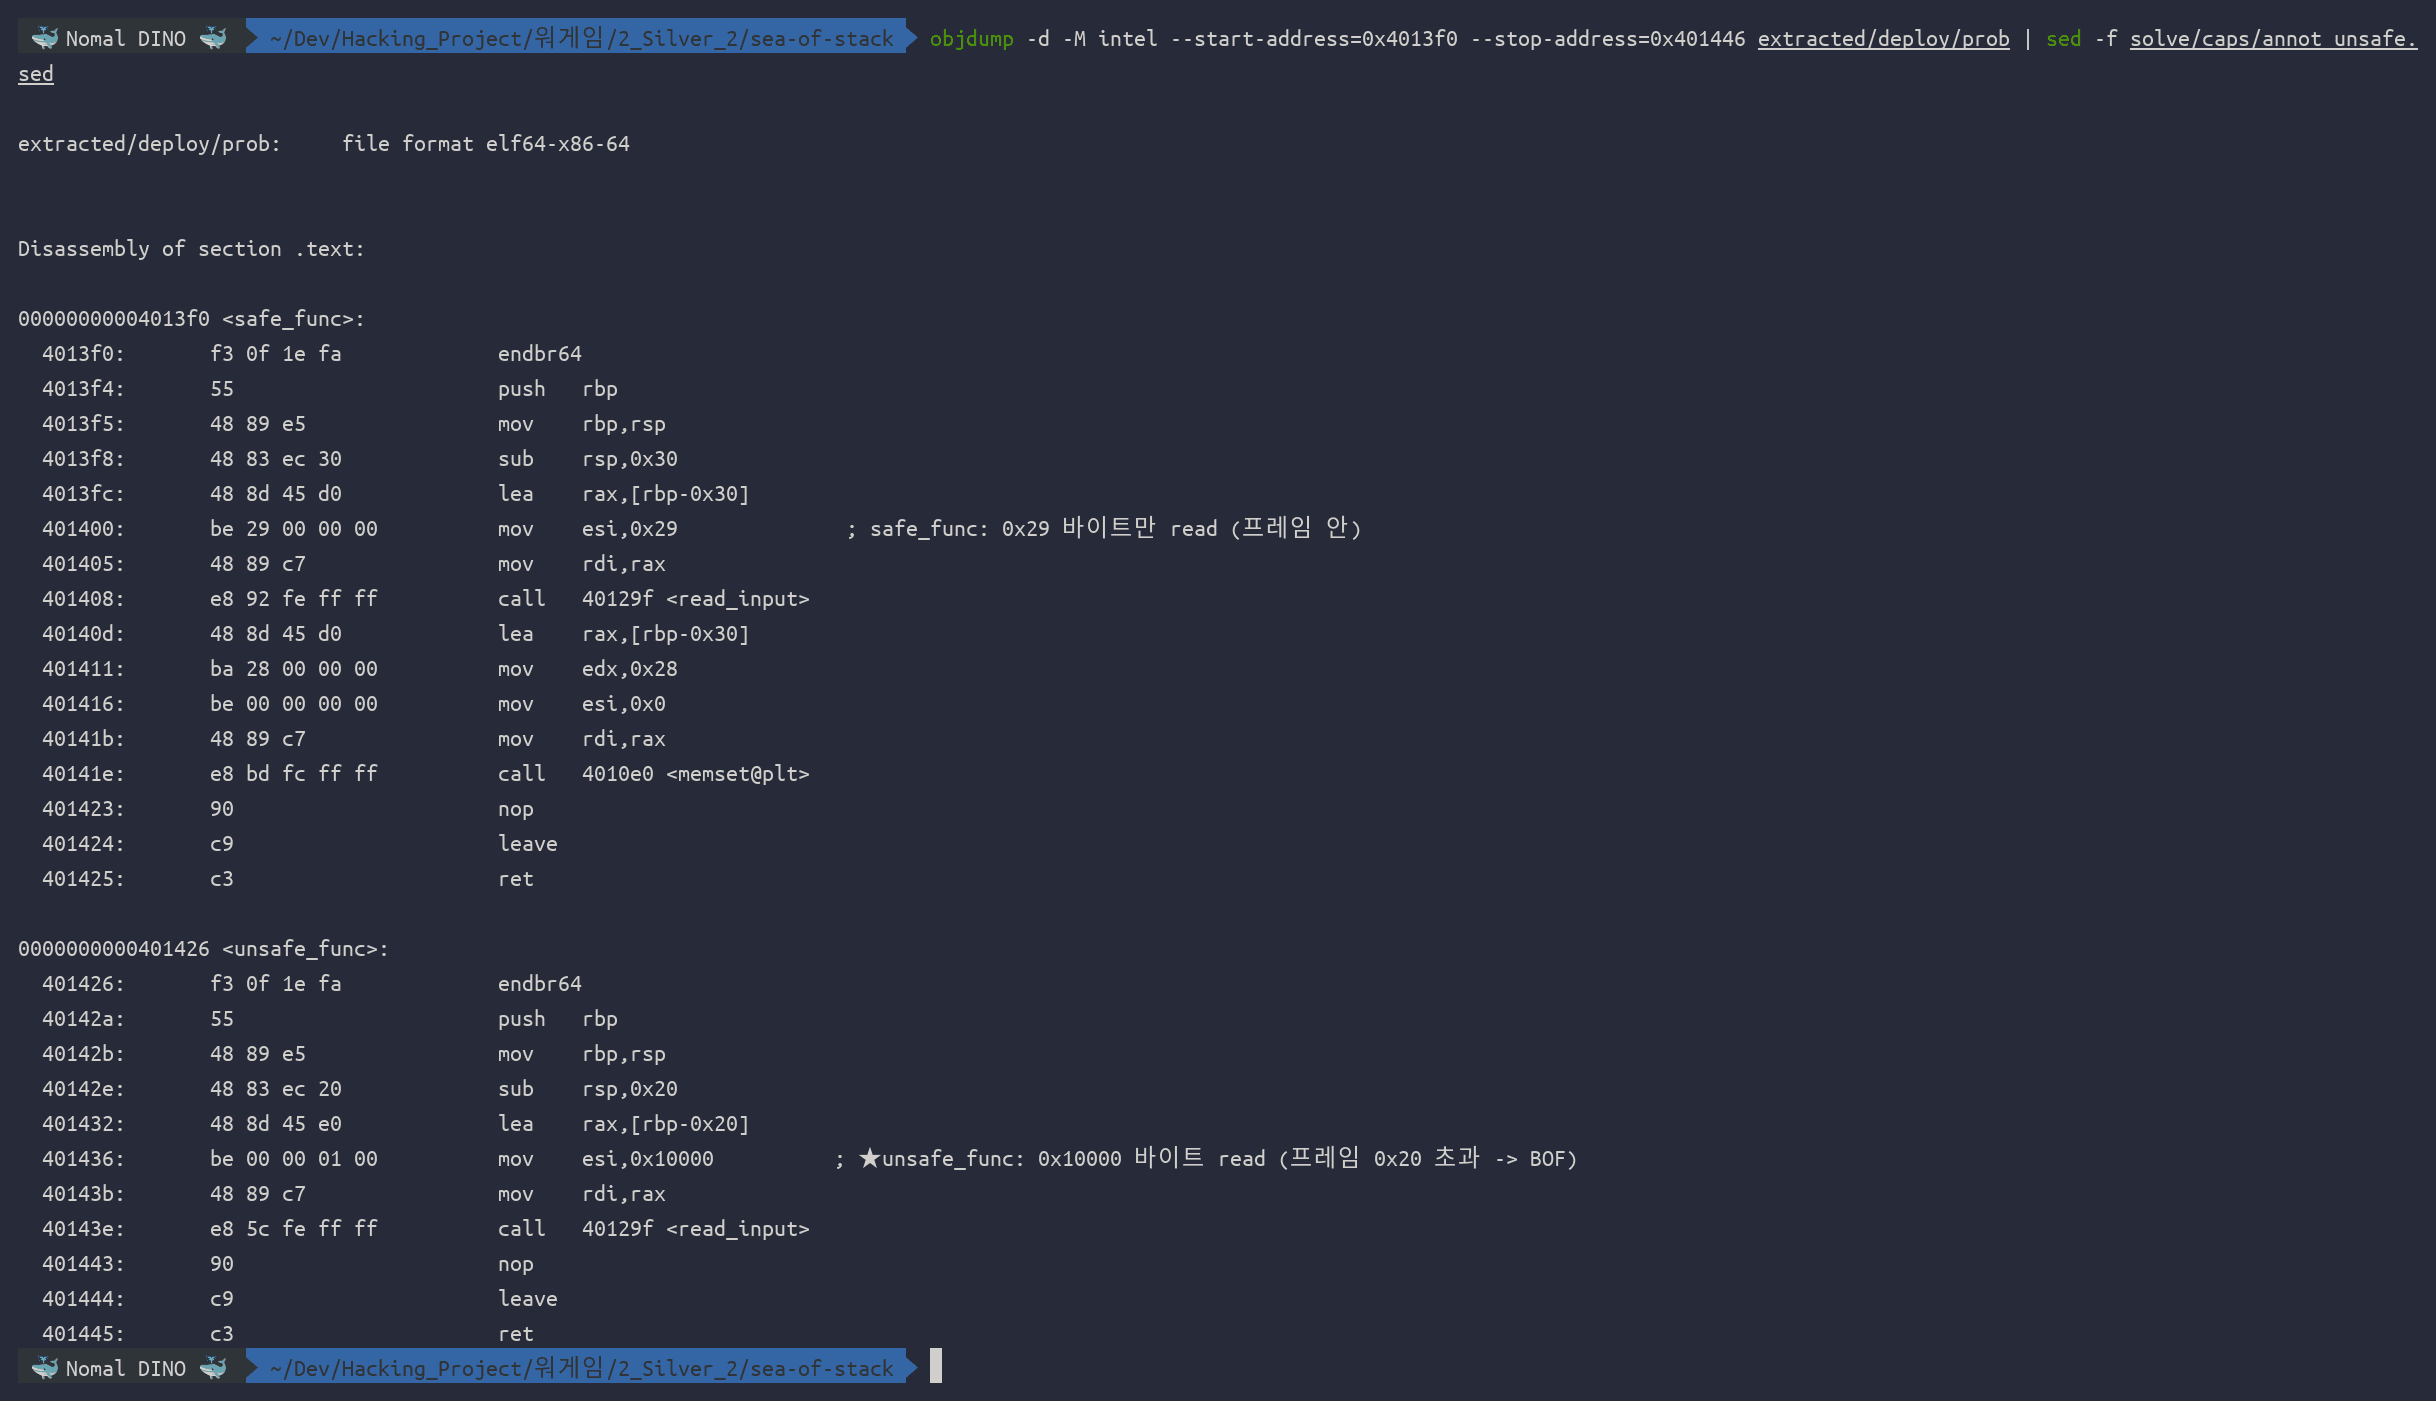The image size is (2436, 1401).
Task: Click the 'ret' instruction at address 401425
Action: (516, 879)
